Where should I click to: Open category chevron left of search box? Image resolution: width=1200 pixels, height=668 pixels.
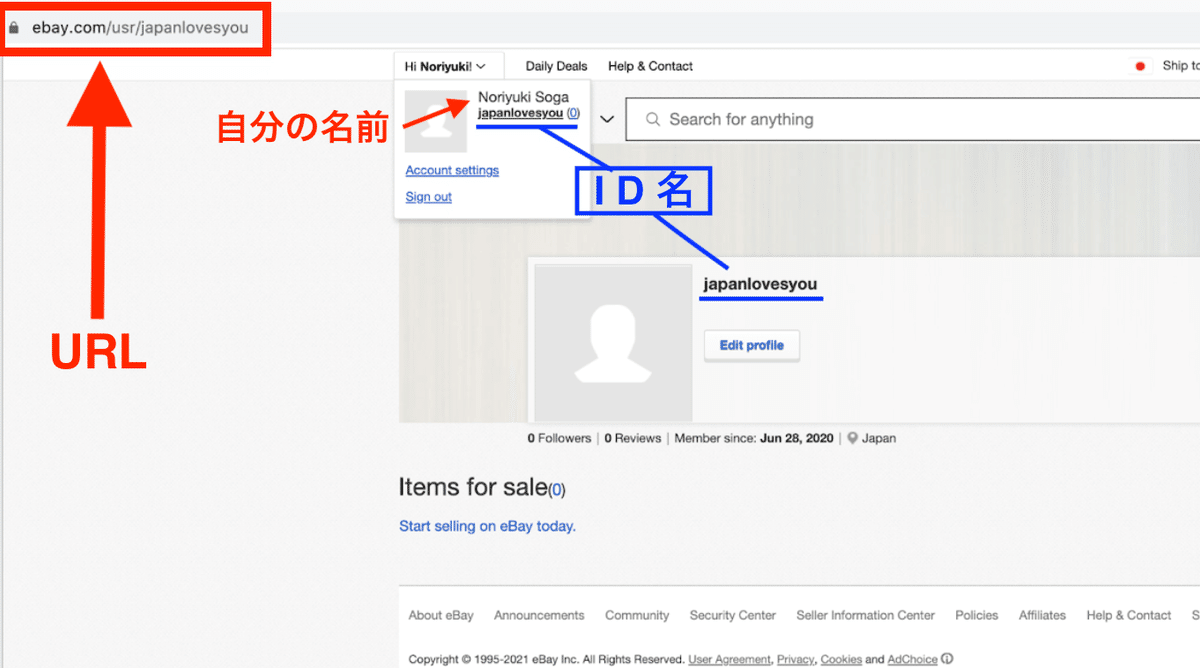(606, 119)
